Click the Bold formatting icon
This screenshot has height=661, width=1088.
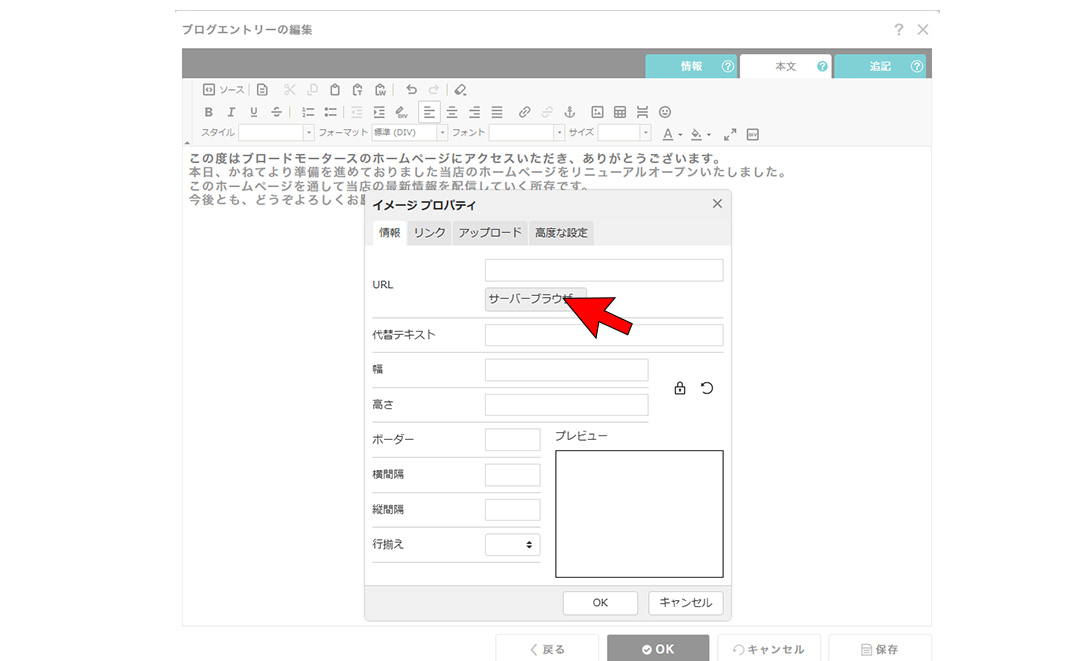(209, 112)
